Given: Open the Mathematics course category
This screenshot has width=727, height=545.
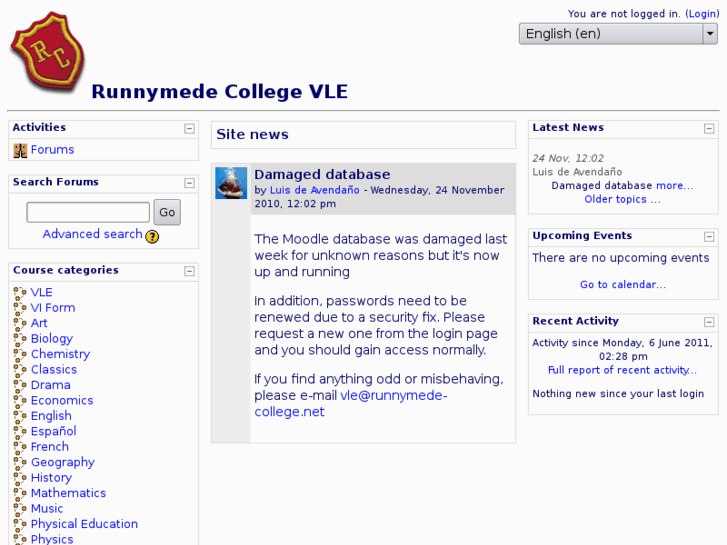Looking at the screenshot, I should (x=68, y=493).
